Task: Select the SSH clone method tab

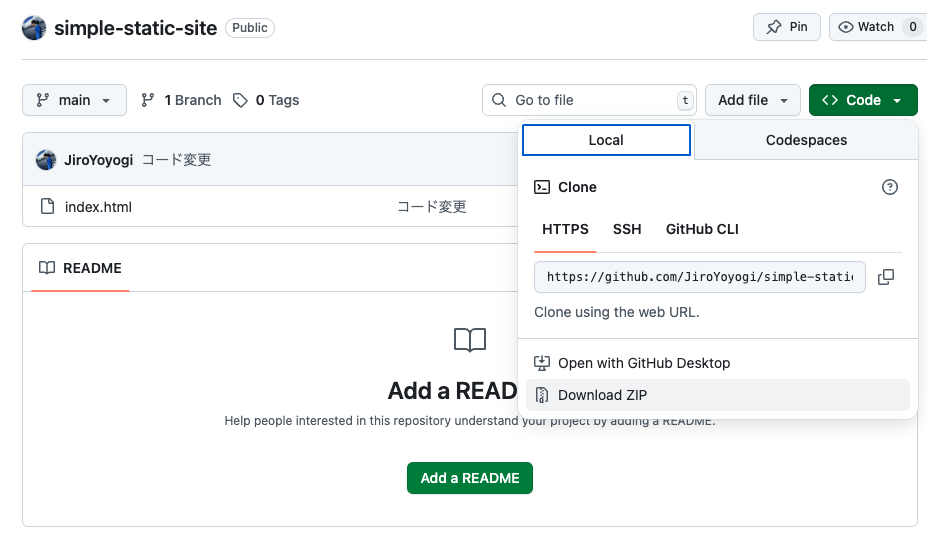Action: 627,229
